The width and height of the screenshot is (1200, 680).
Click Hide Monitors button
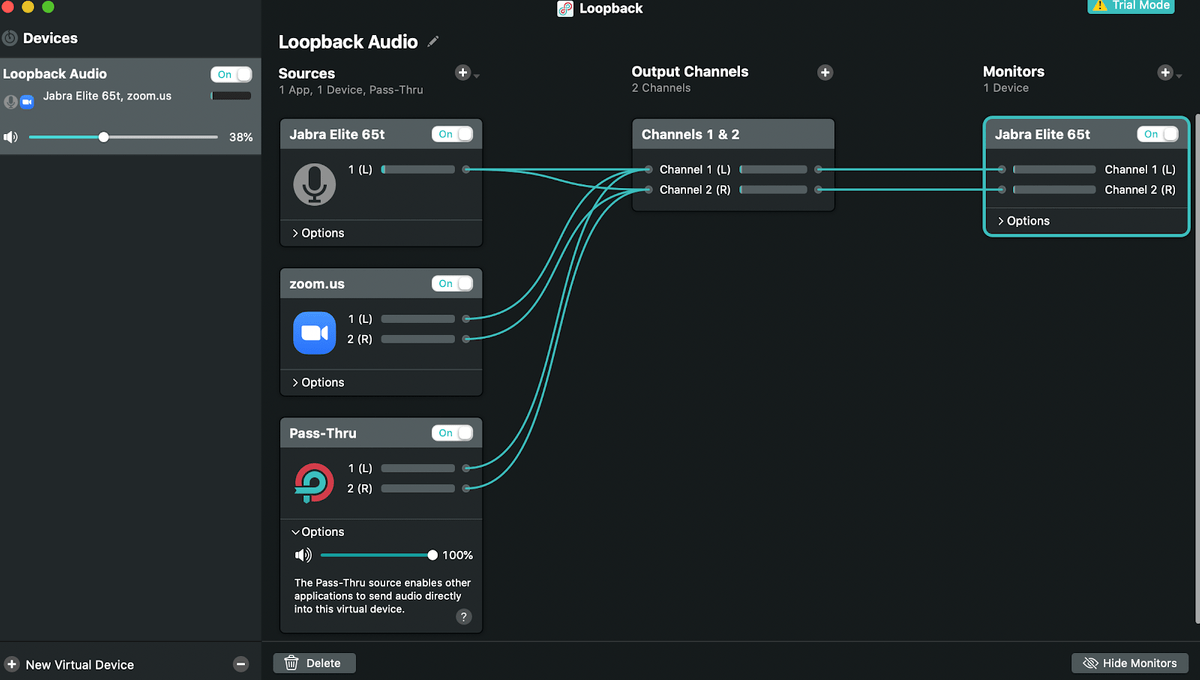click(1130, 663)
